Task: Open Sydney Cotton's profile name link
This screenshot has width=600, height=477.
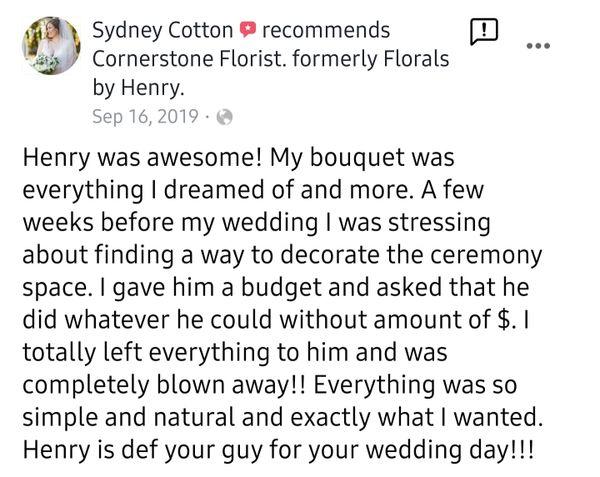Action: coord(163,31)
